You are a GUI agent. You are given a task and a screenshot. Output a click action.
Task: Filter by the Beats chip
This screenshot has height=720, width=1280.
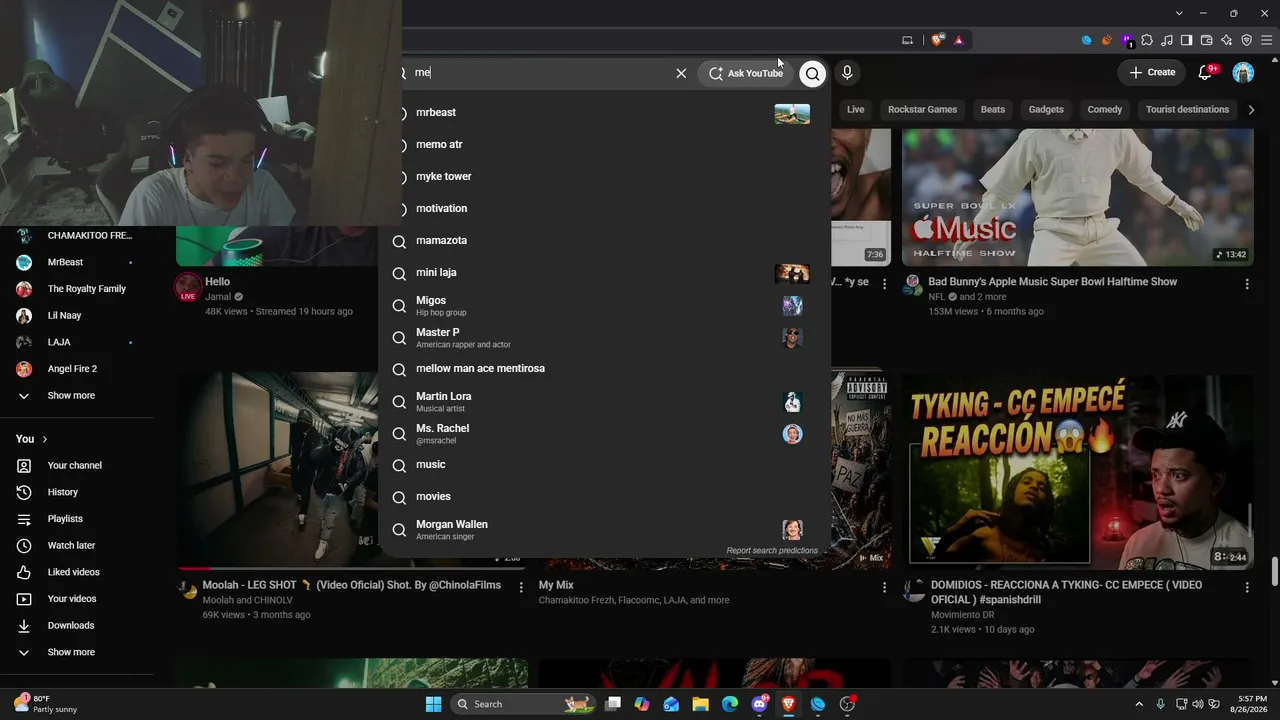pyautogui.click(x=993, y=109)
